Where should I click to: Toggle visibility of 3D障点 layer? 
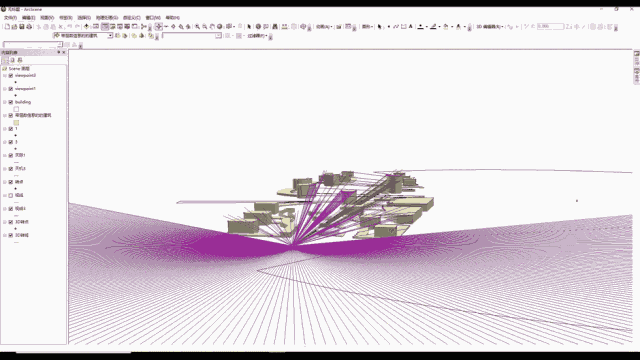coord(11,222)
